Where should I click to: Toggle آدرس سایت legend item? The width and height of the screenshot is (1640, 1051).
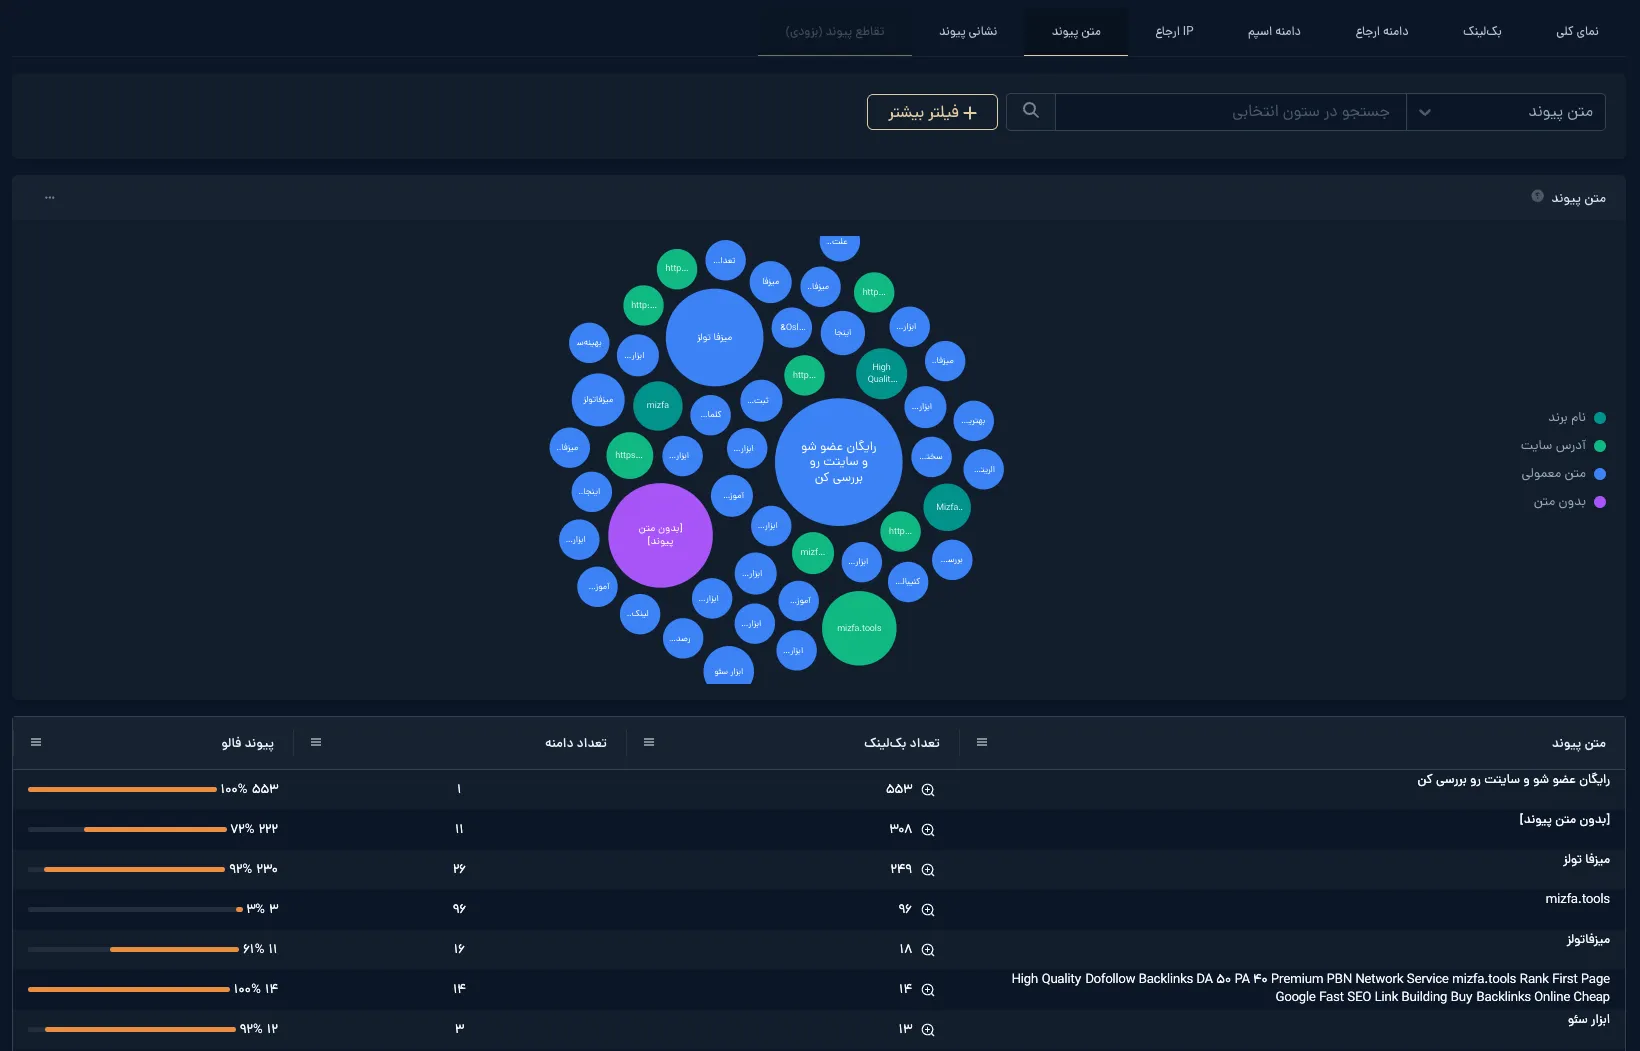click(1562, 445)
